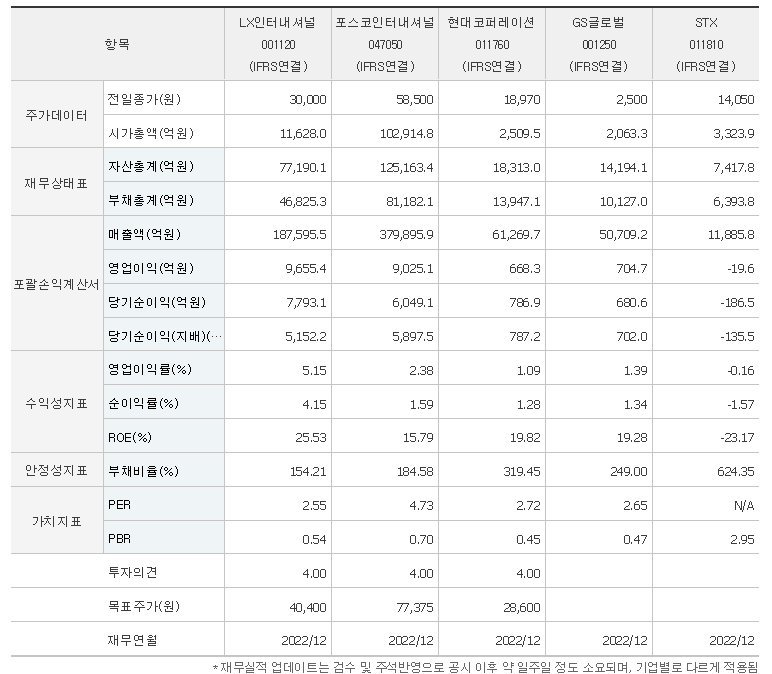Select stock code 001120
The height and width of the screenshot is (674, 772).
click(x=278, y=45)
